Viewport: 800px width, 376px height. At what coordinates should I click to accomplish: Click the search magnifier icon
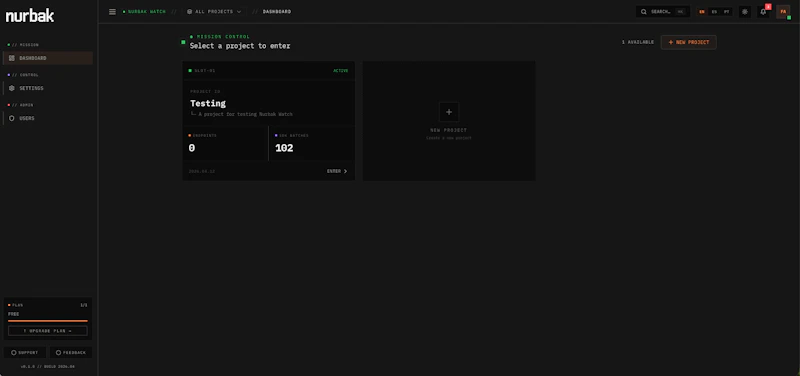pos(644,12)
